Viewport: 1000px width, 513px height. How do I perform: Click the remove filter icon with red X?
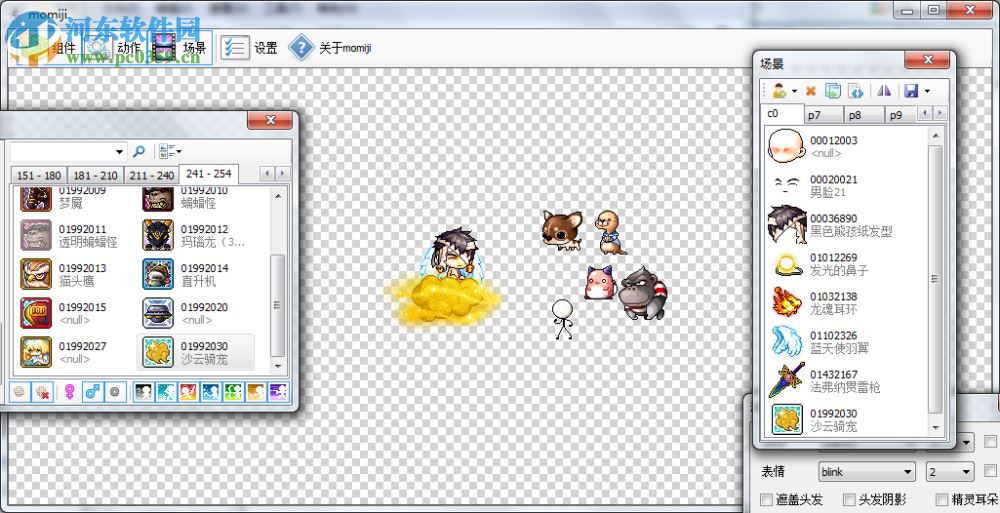coord(42,392)
